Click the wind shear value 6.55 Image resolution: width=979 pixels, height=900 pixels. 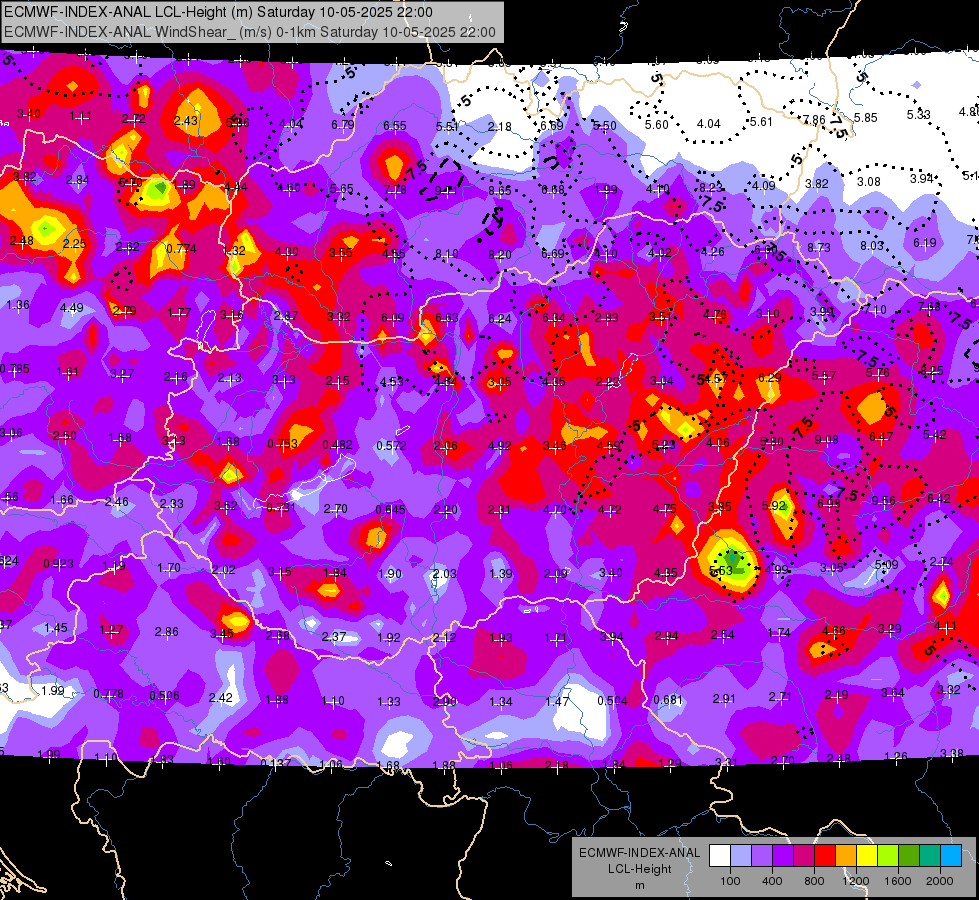[x=395, y=126]
